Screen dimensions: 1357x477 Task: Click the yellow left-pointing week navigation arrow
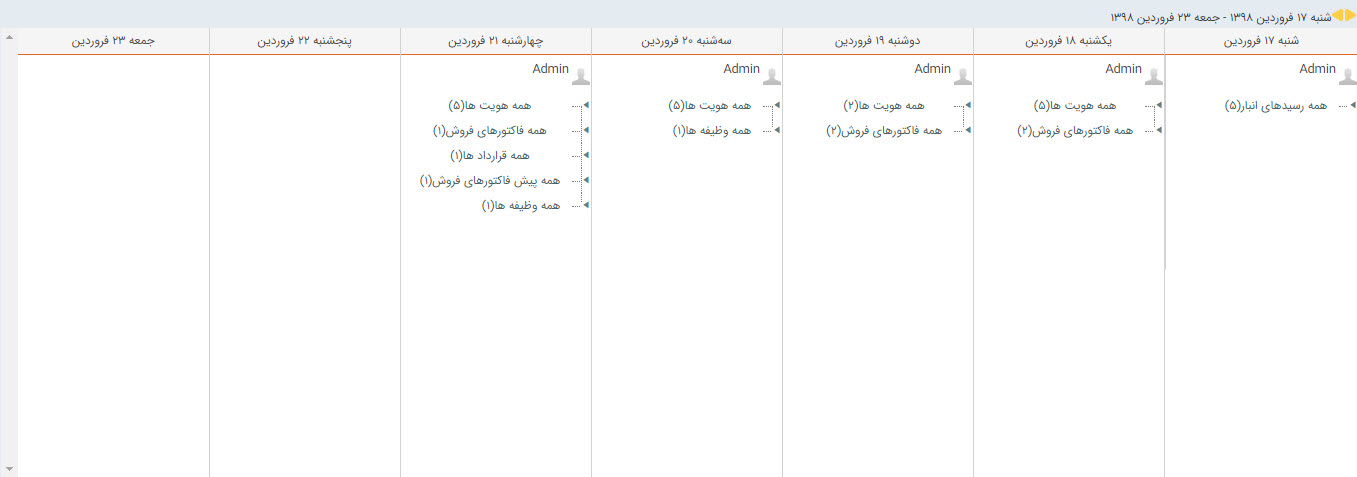(x=1339, y=16)
